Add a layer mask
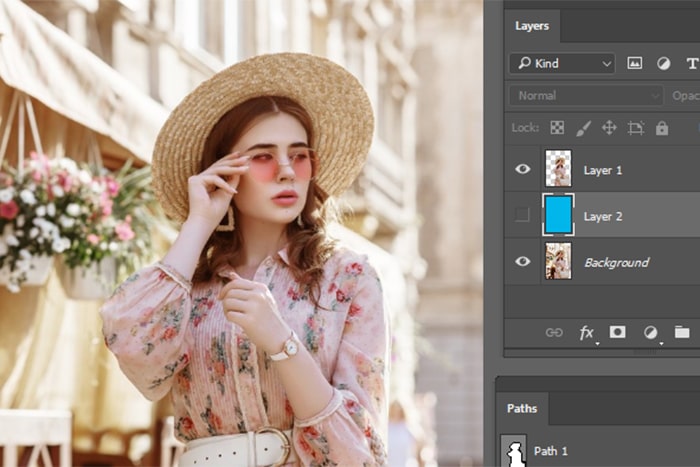 pos(618,332)
